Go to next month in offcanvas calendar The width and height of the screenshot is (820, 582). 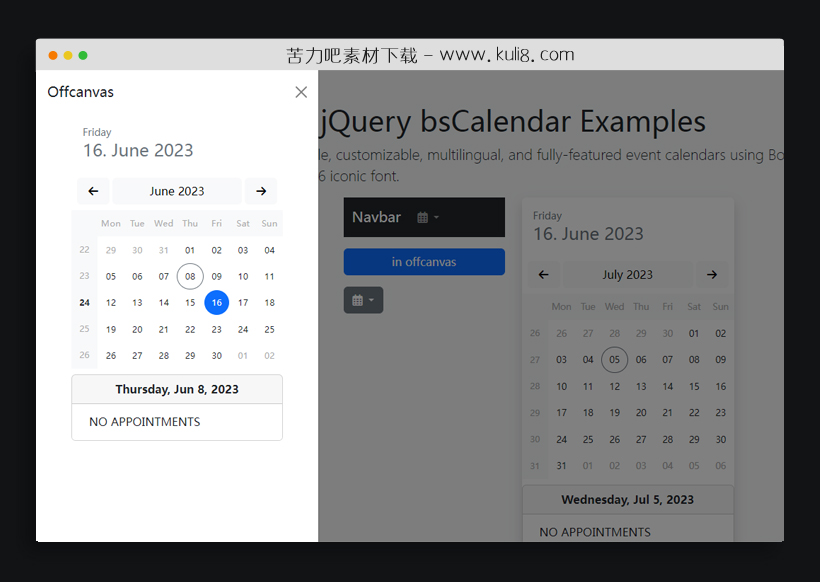[x=261, y=191]
